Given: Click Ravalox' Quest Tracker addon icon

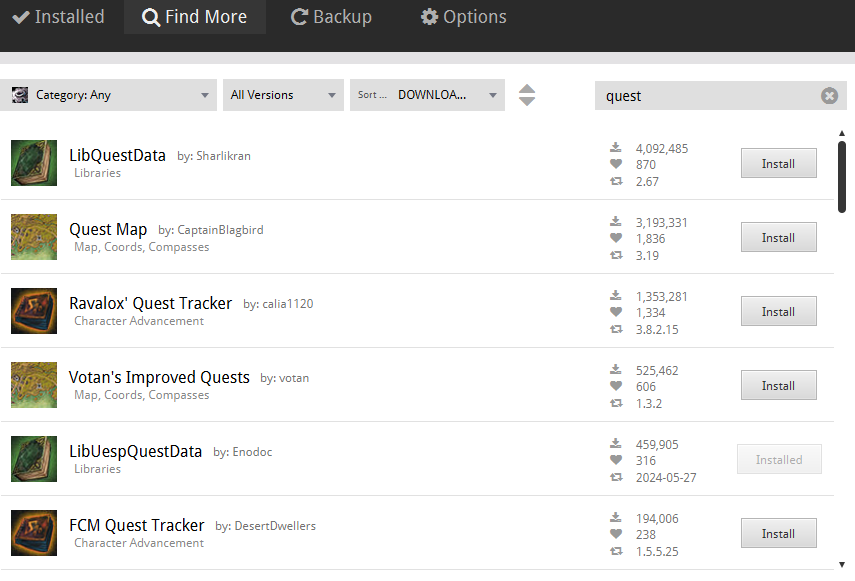Looking at the screenshot, I should (34, 311).
